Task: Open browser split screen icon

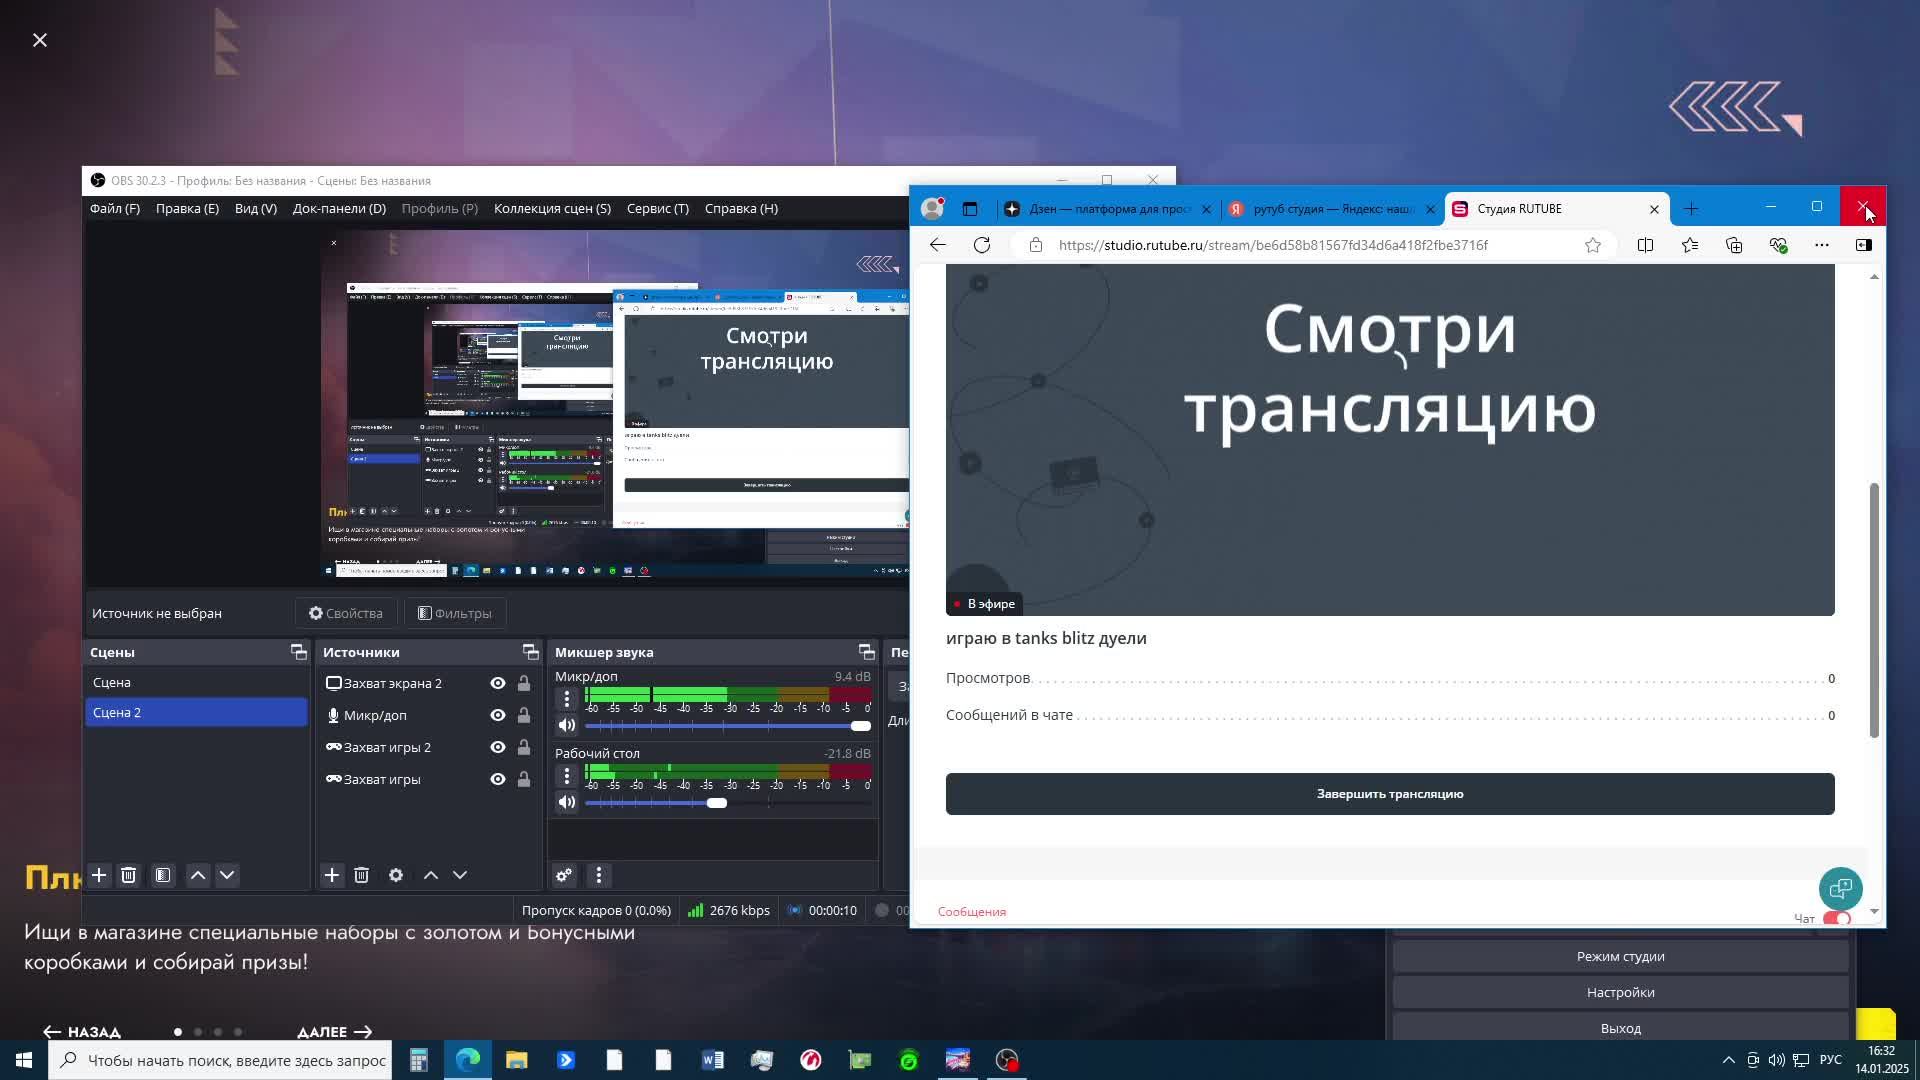Action: click(1645, 245)
